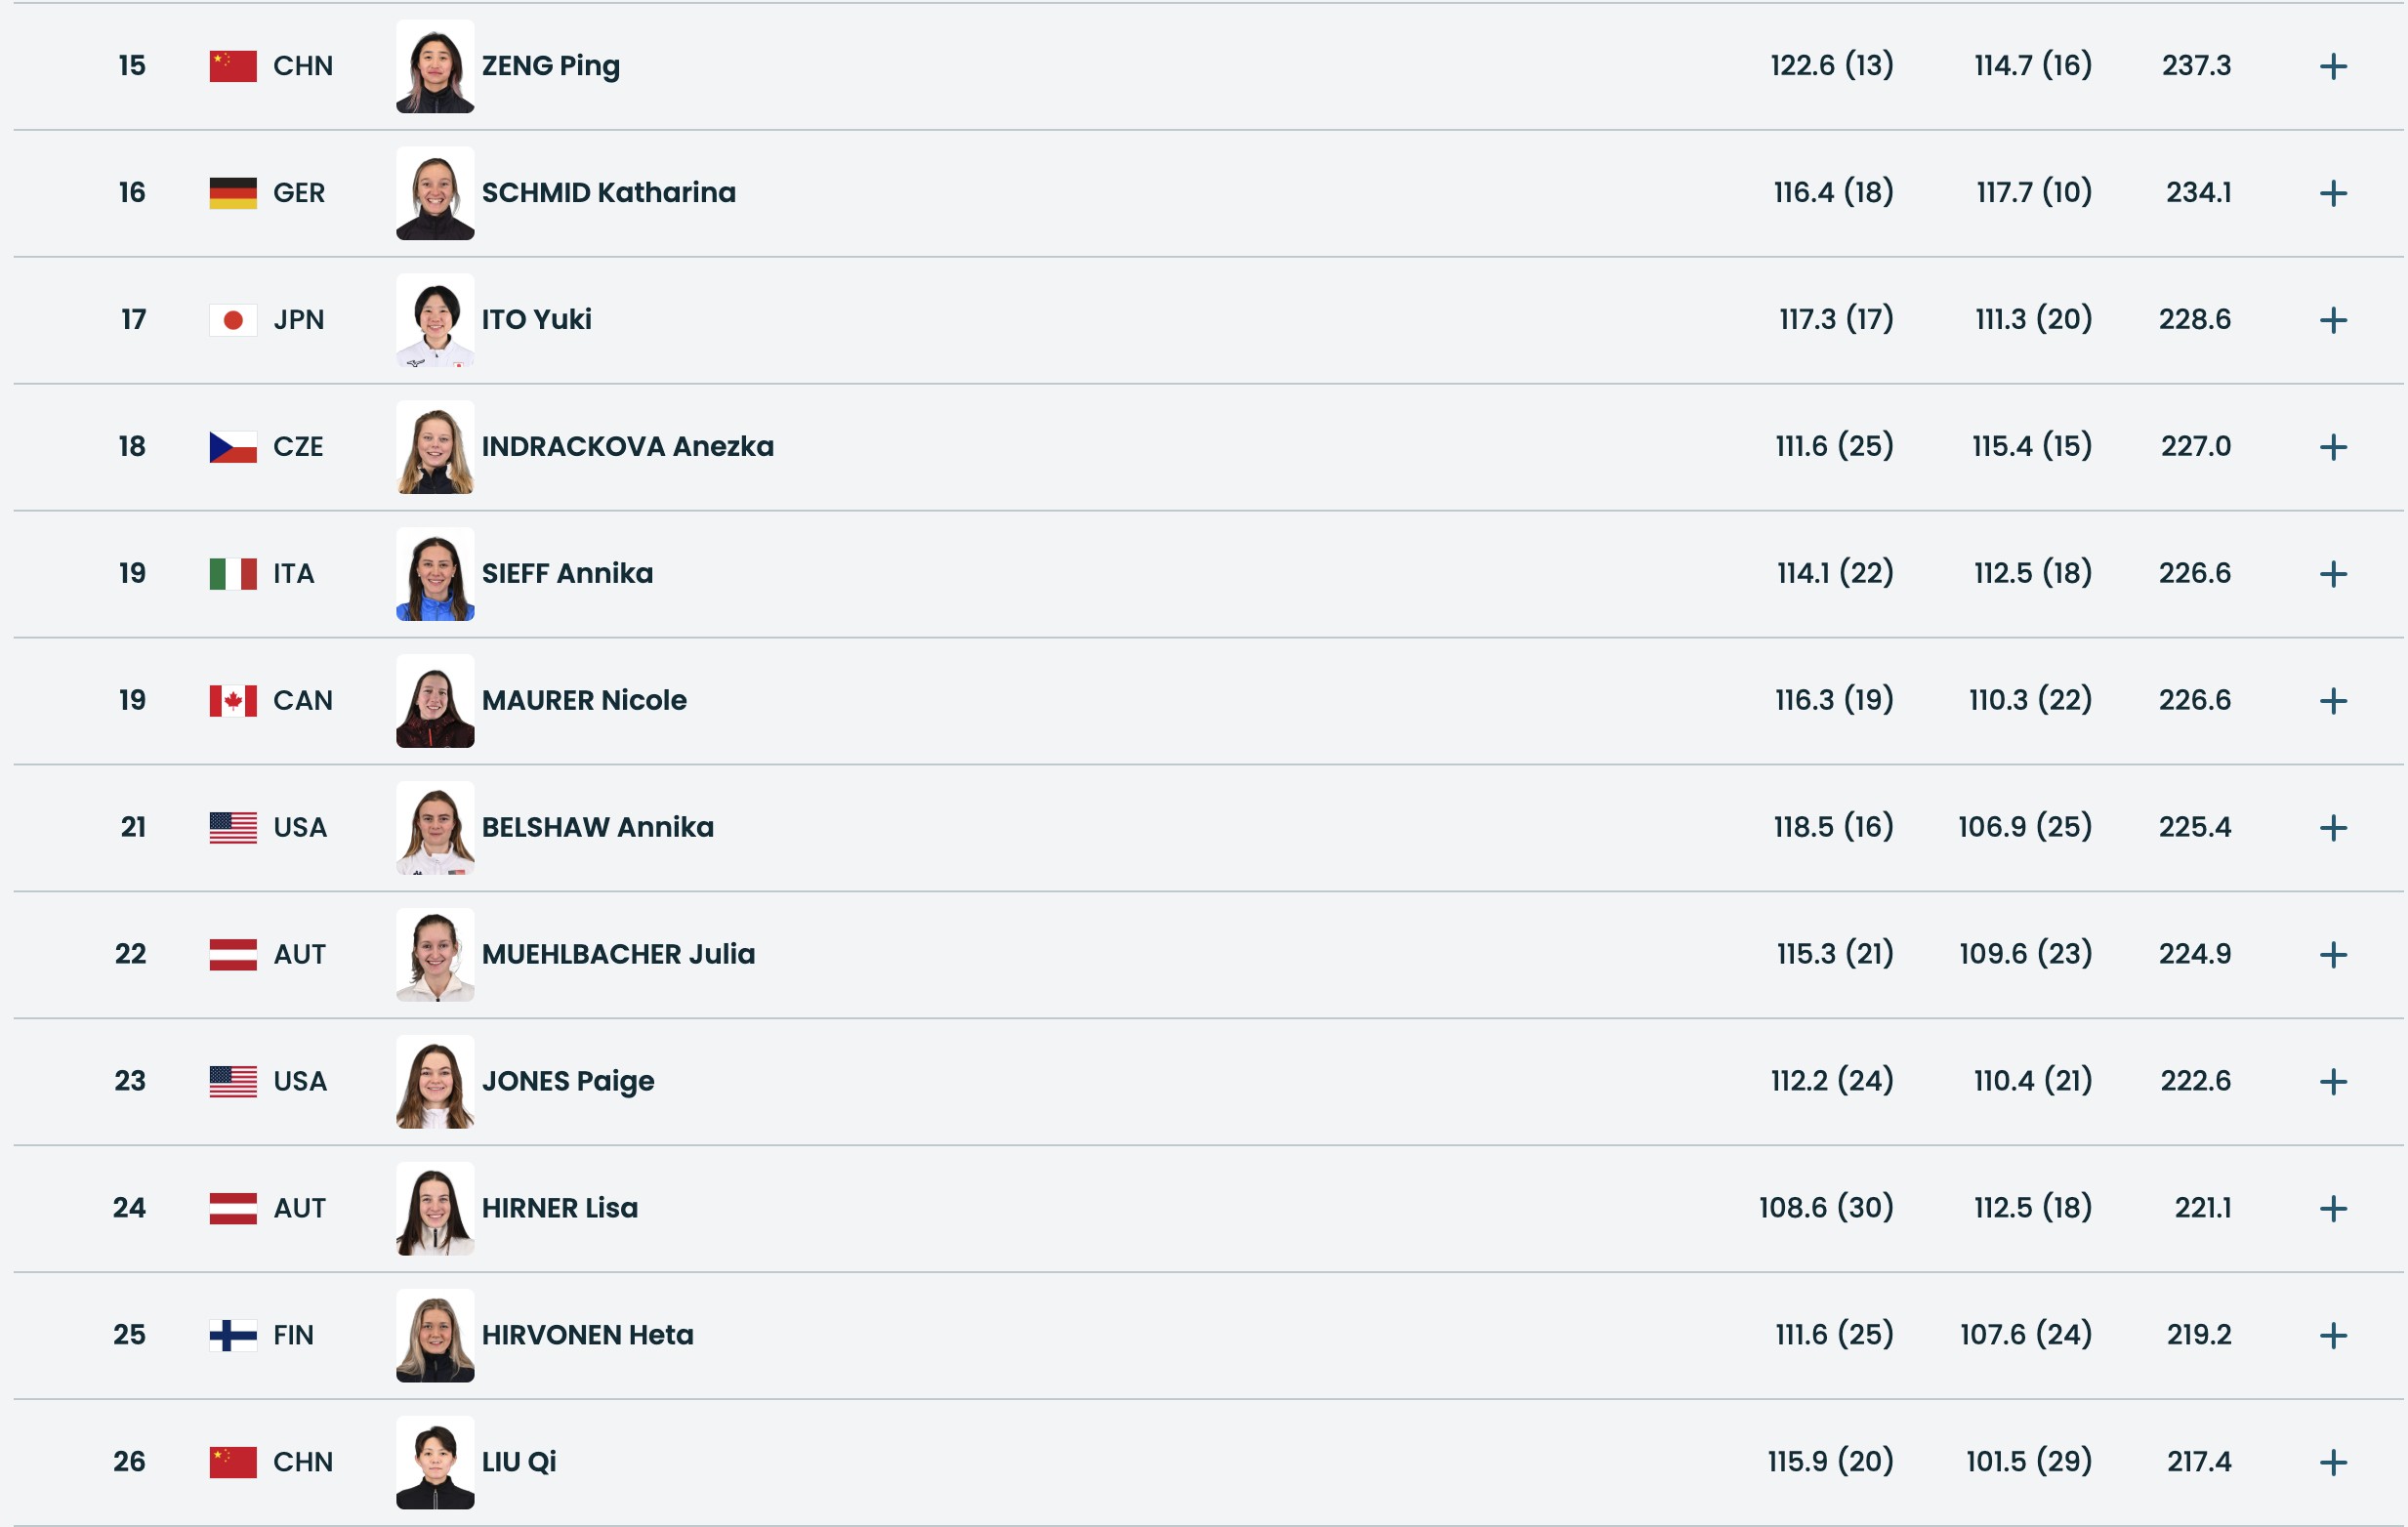Click JONES Paige's portrait photo
This screenshot has width=2408, height=1527.
pyautogui.click(x=435, y=1082)
